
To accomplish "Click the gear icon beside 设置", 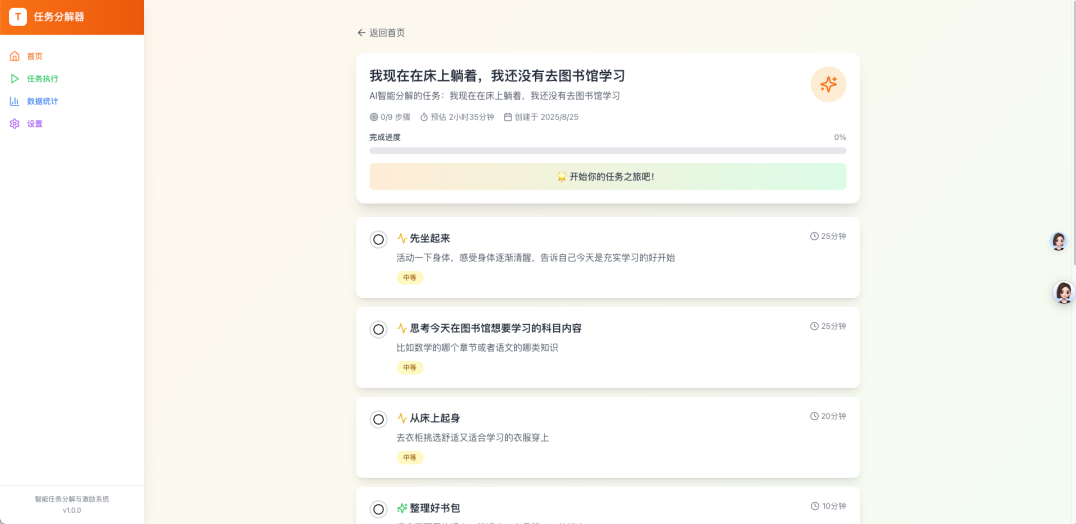I will pyautogui.click(x=14, y=124).
